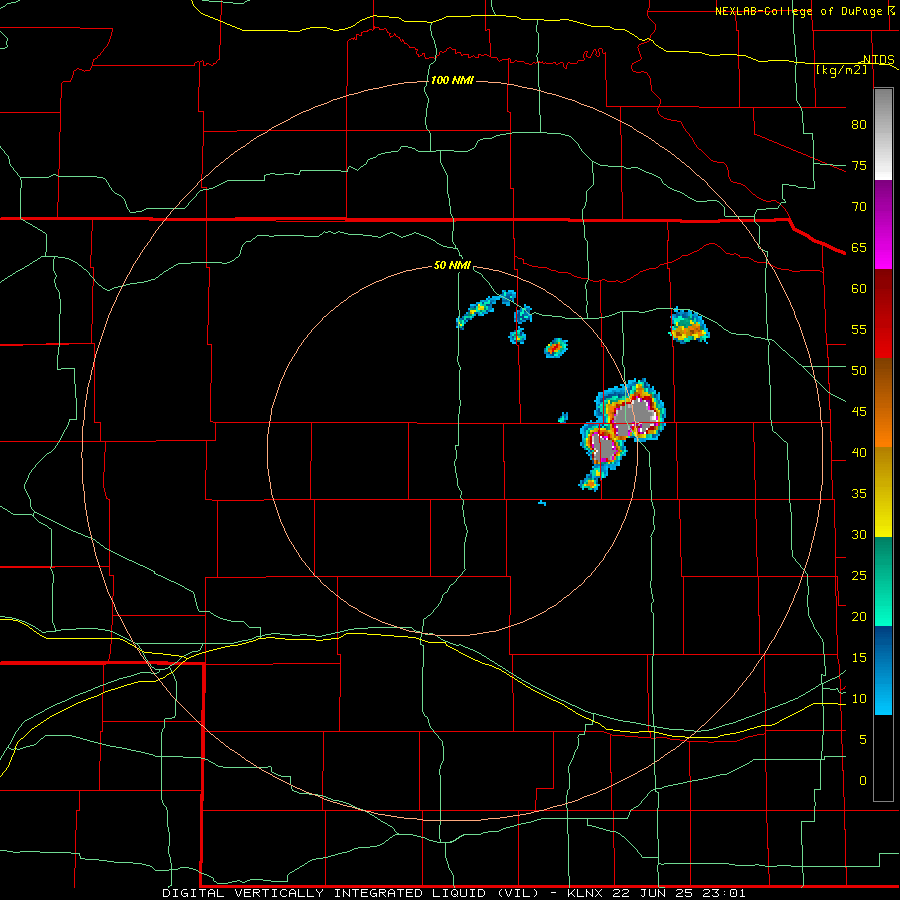Click the 15 value on the VIL scale
The width and height of the screenshot is (900, 900).
coord(859,657)
